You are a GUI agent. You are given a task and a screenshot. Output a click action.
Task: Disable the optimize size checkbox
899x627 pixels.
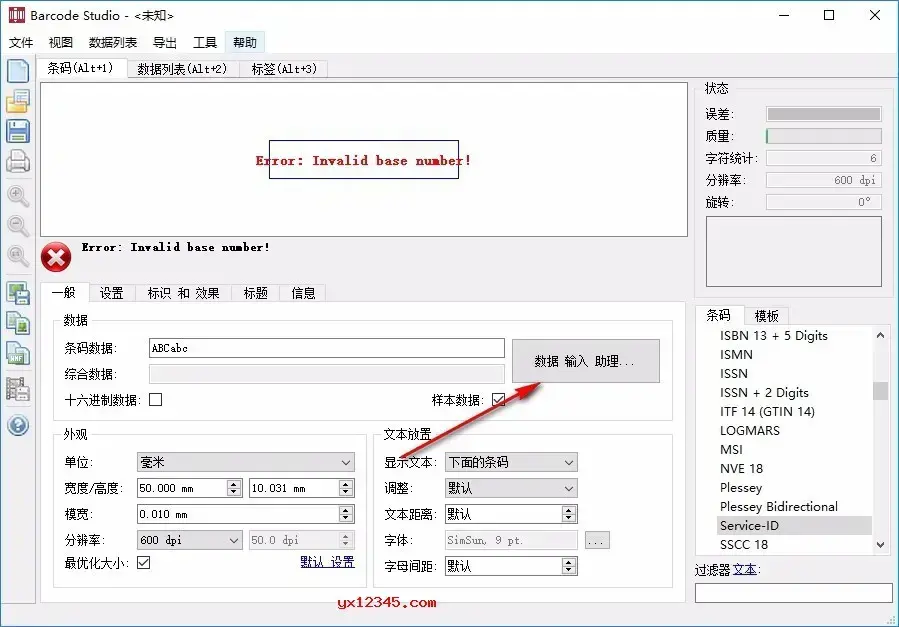(x=143, y=563)
